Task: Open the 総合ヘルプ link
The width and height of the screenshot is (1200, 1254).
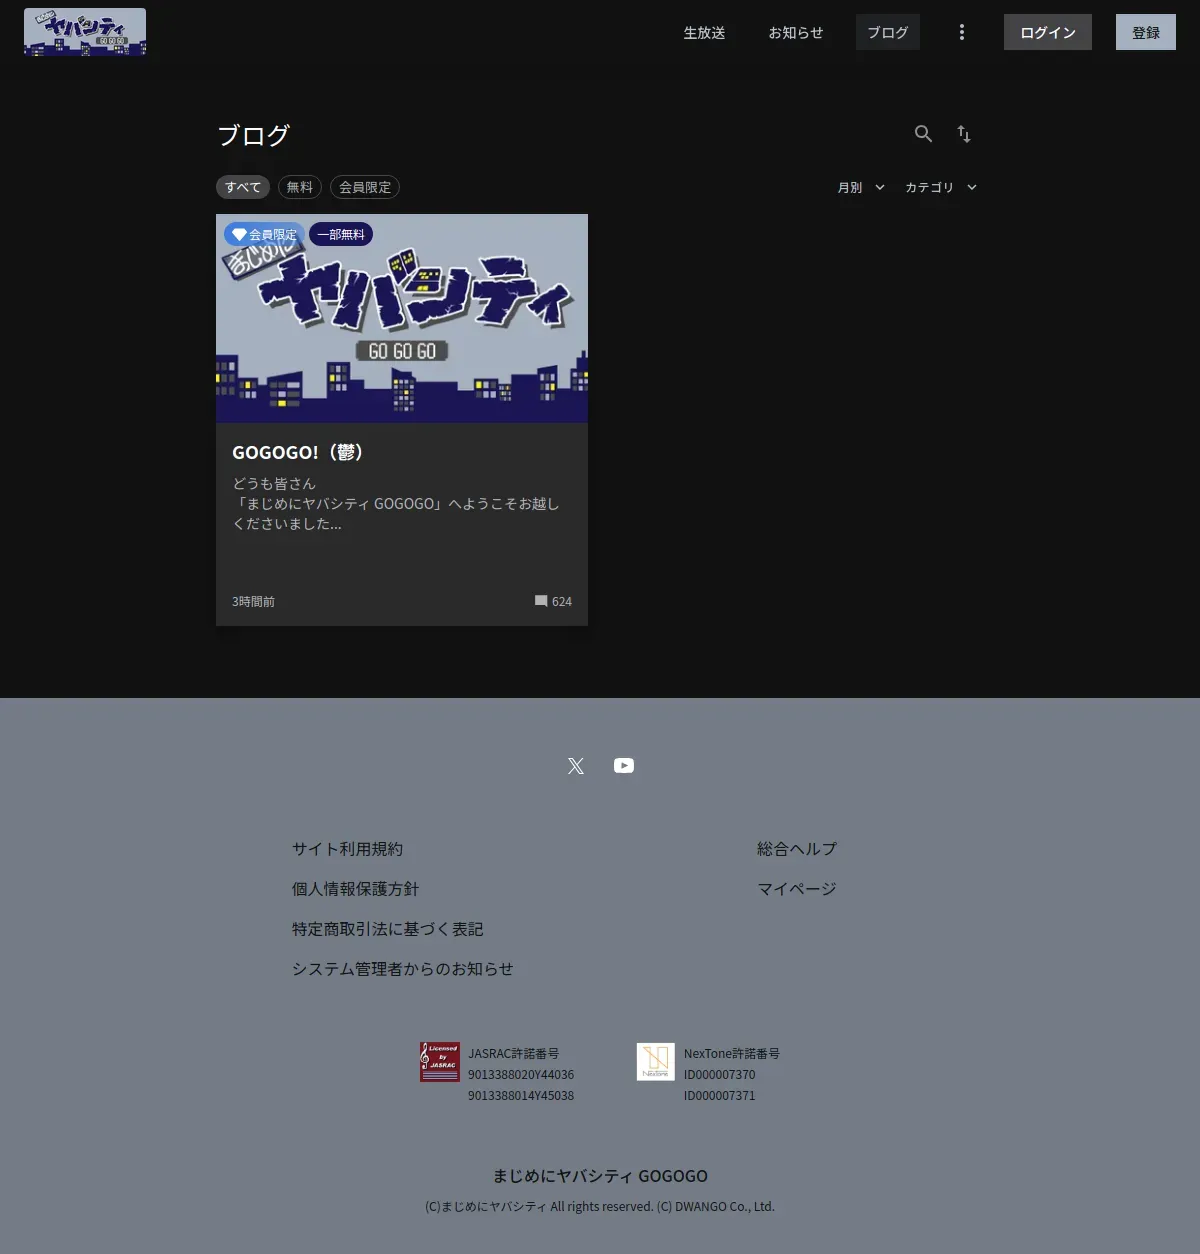Action: pos(797,849)
